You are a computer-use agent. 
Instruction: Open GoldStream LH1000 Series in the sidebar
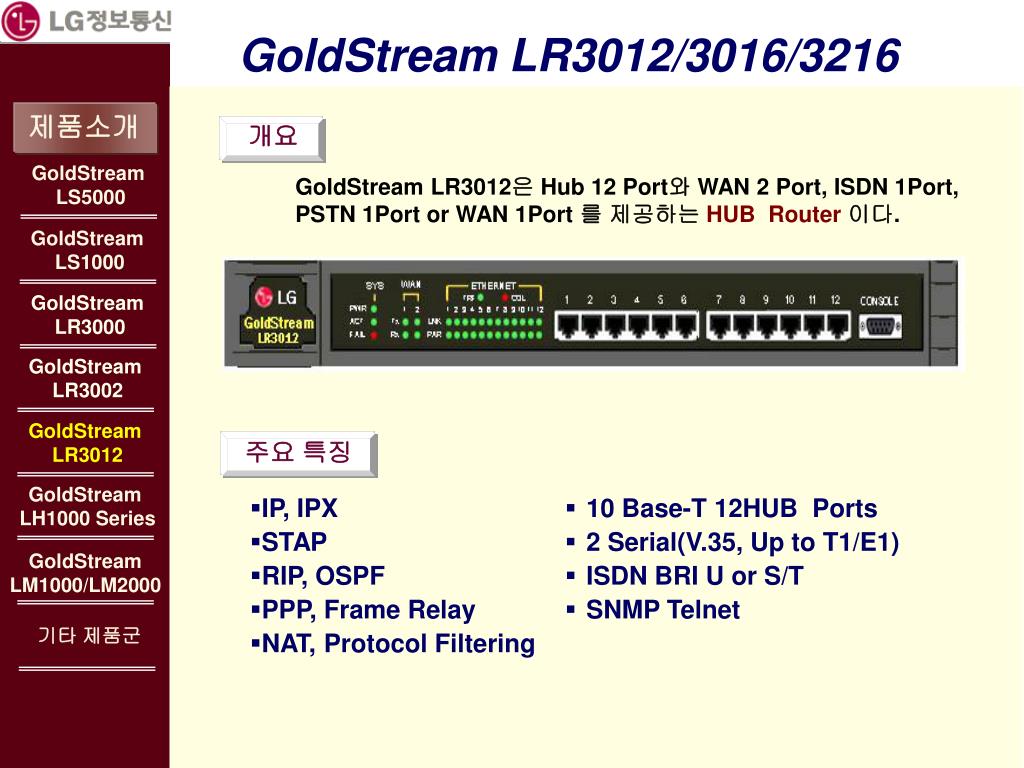[x=87, y=506]
